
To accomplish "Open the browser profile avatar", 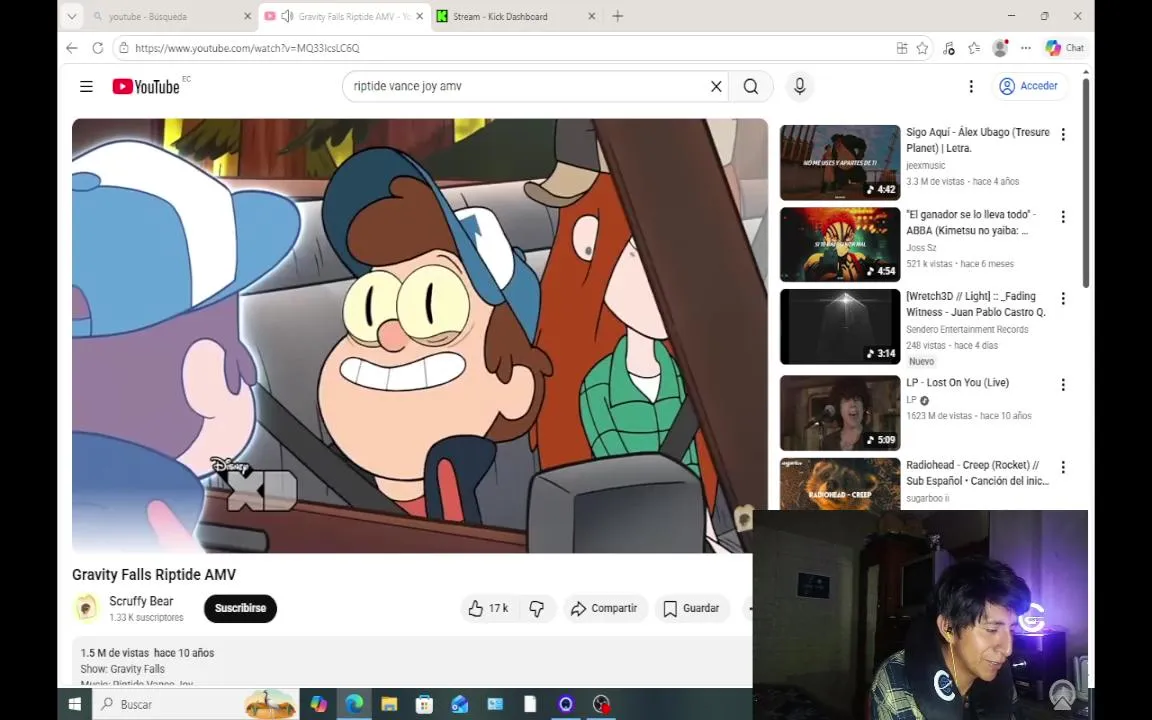I will 1000,48.
